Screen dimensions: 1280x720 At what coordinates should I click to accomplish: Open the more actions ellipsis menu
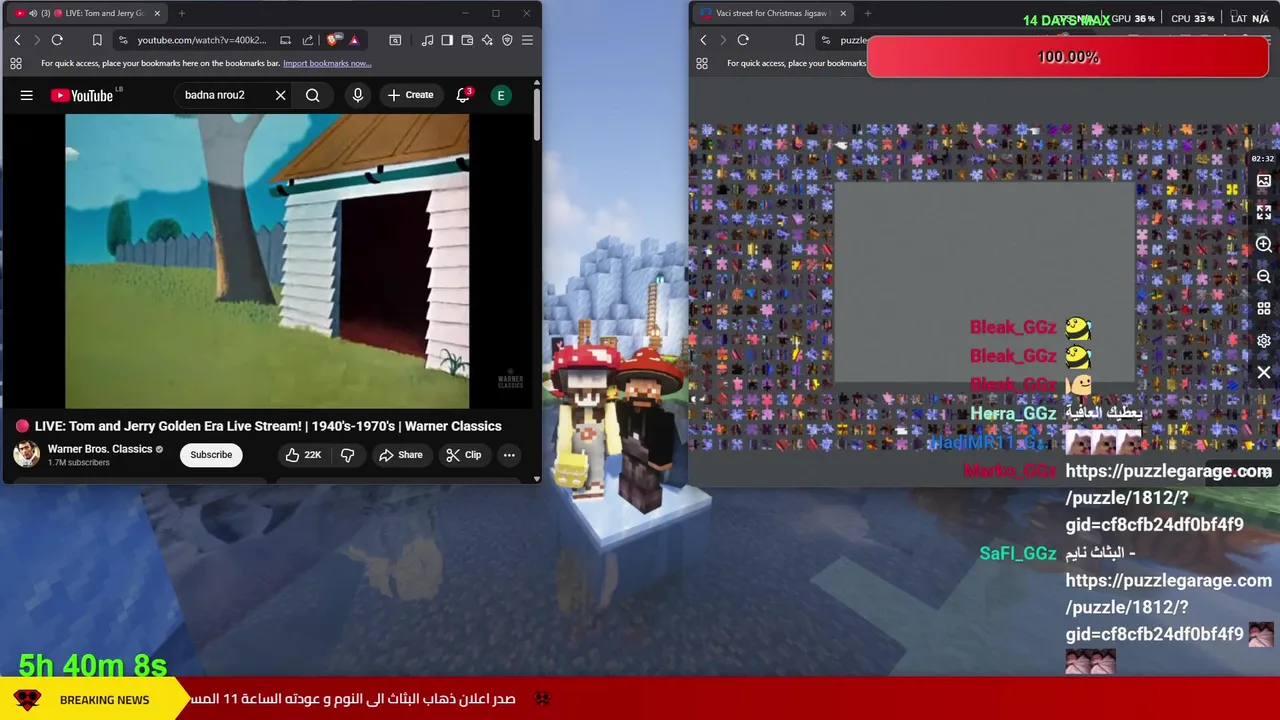pos(509,455)
